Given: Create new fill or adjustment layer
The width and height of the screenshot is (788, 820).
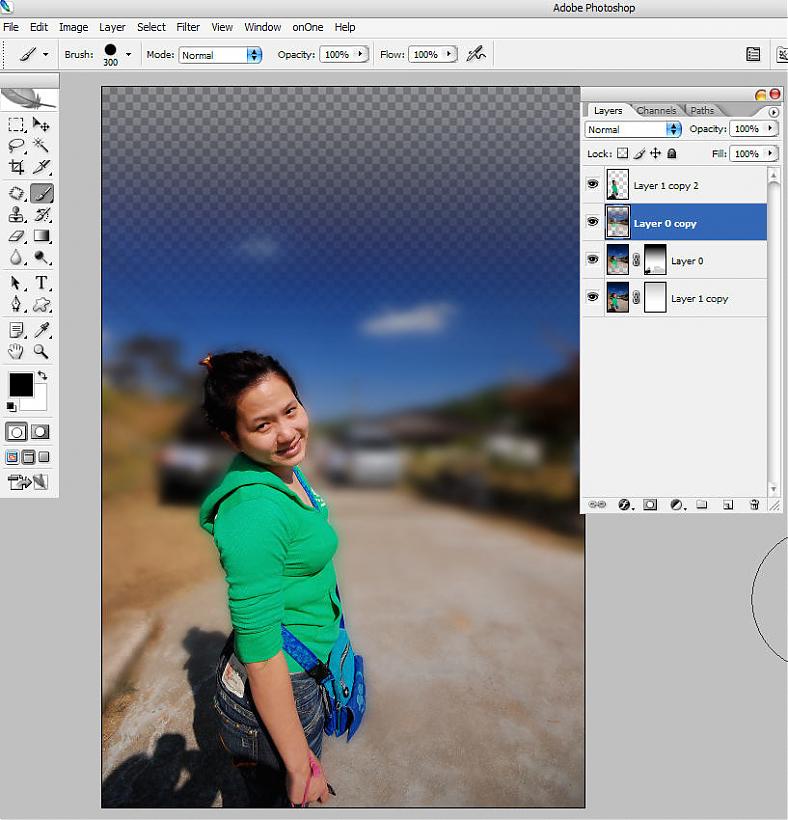Looking at the screenshot, I should point(676,505).
